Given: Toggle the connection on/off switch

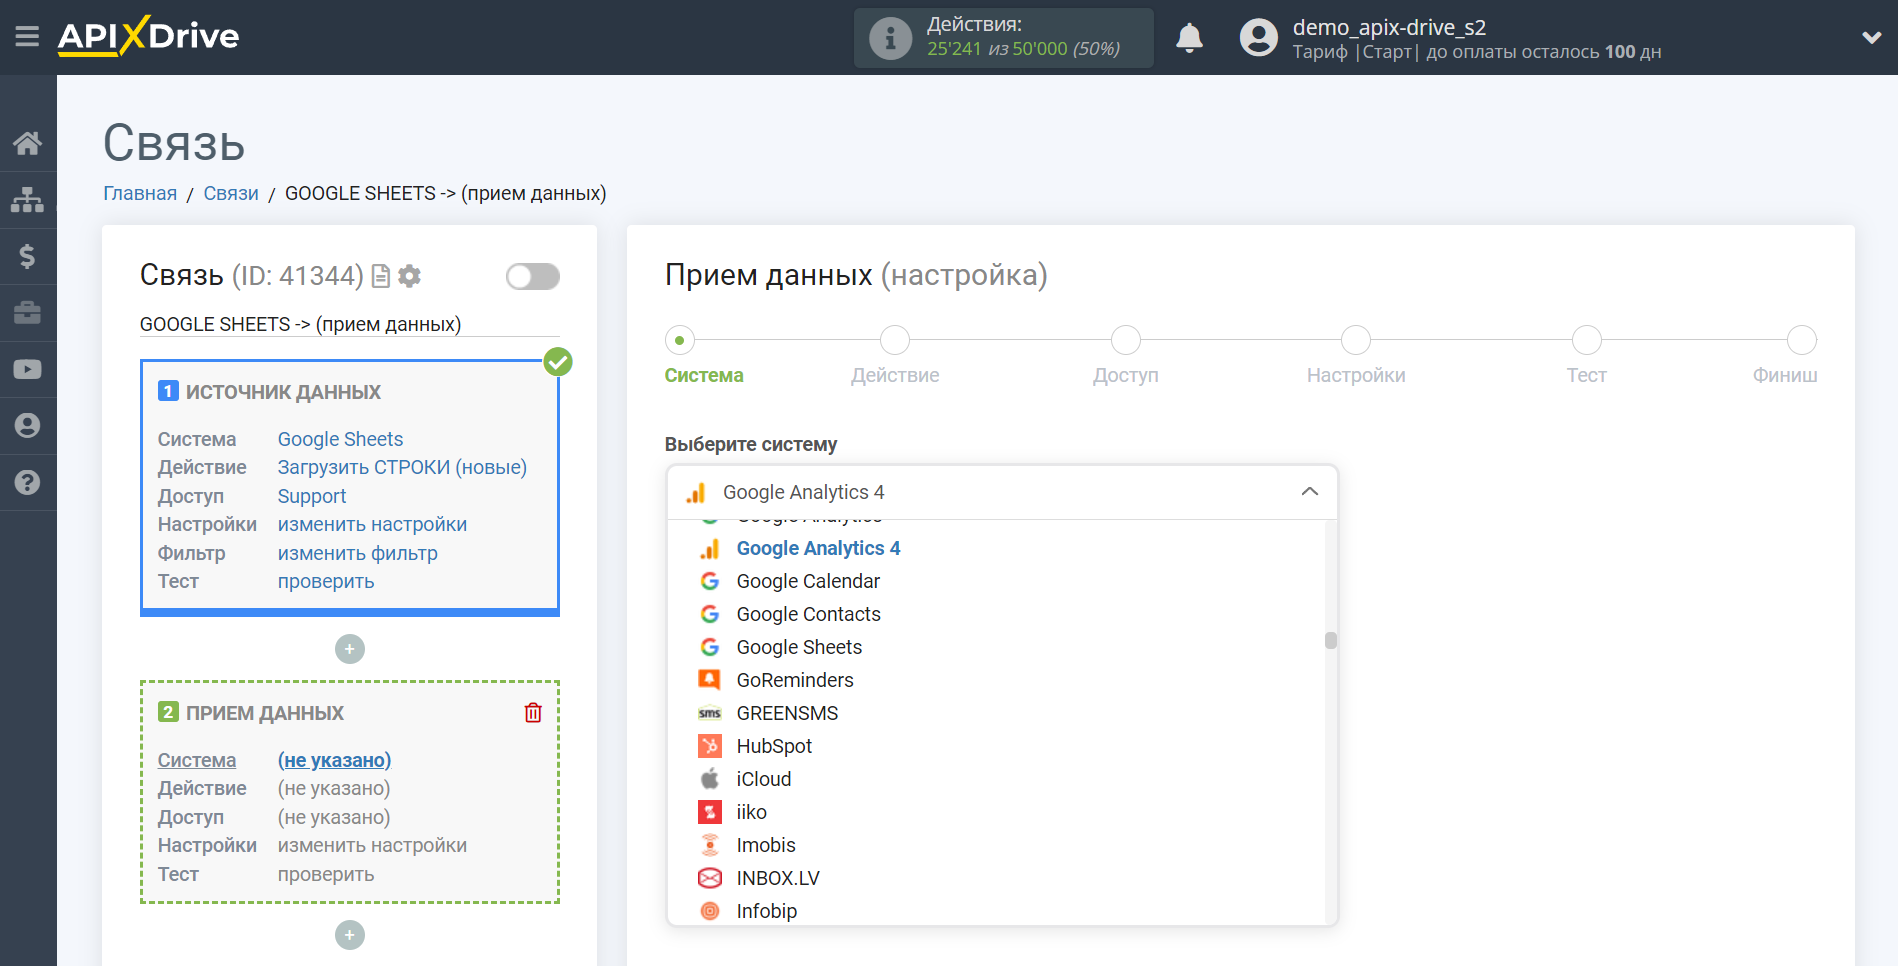Looking at the screenshot, I should coord(532,276).
